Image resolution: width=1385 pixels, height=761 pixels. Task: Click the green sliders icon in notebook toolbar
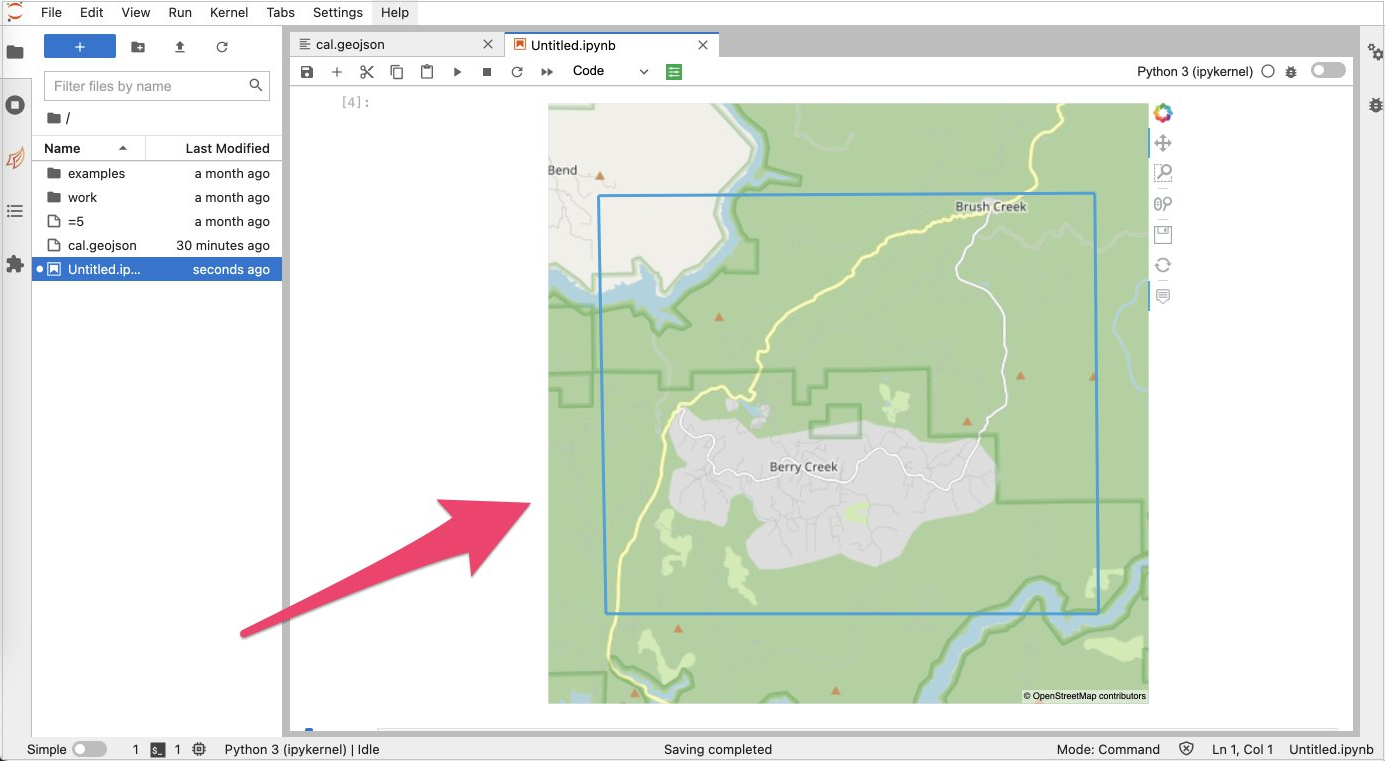coord(674,72)
